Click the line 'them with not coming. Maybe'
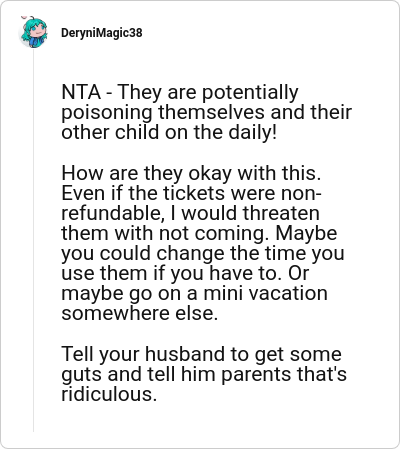 click(199, 233)
